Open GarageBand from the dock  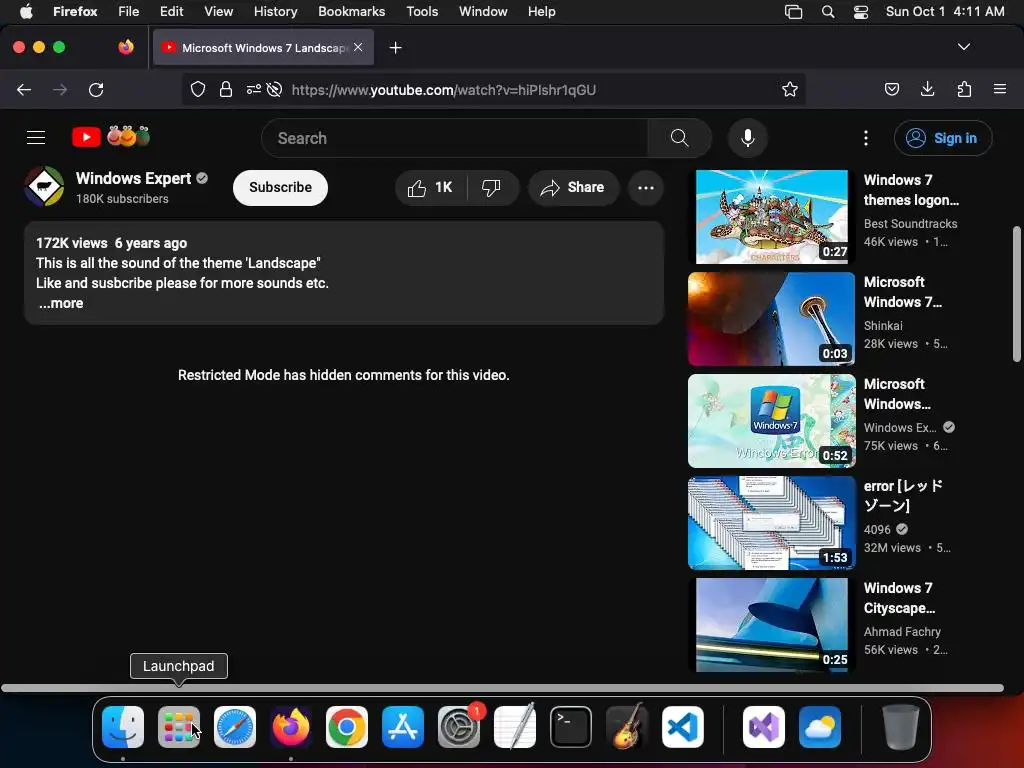click(627, 727)
